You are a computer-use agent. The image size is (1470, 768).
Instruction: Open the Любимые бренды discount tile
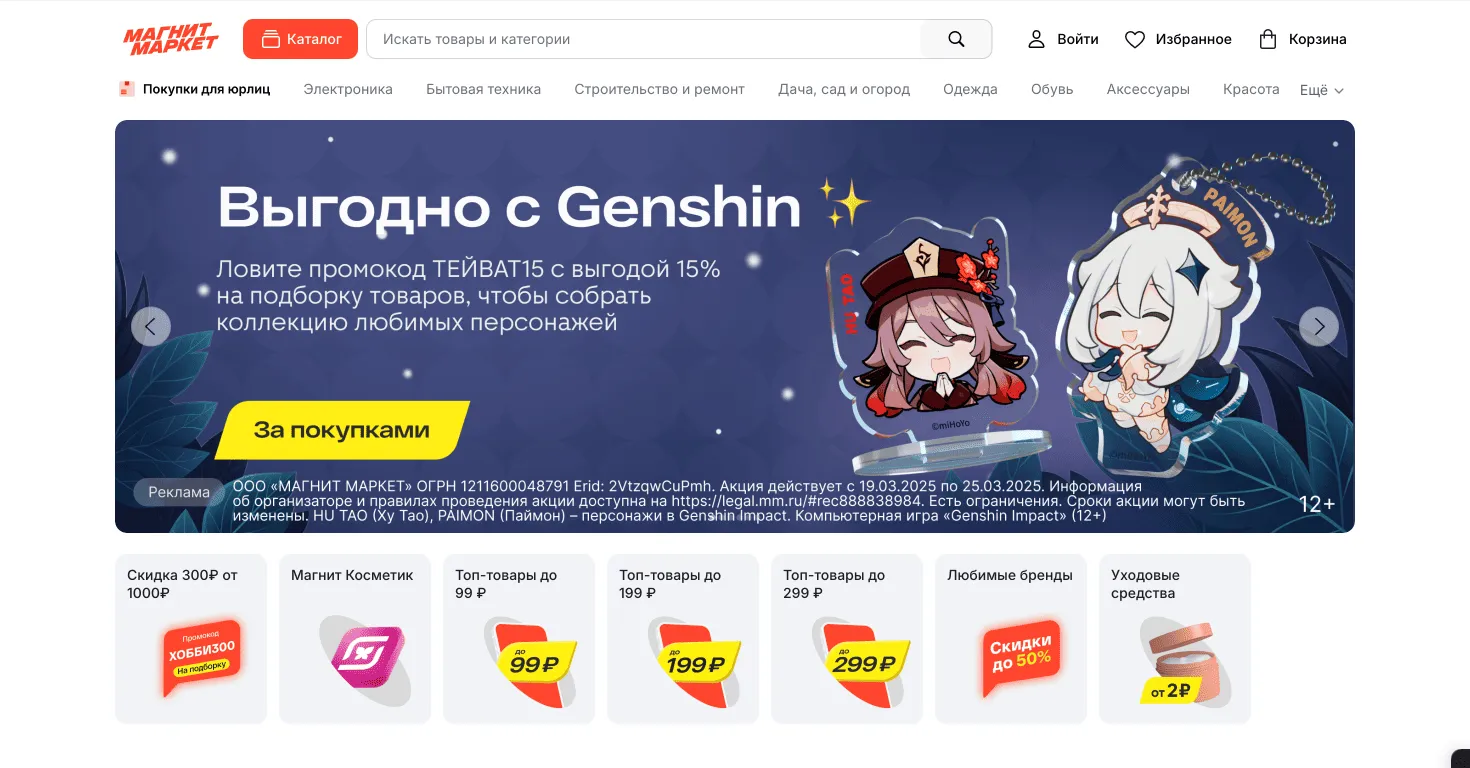[1011, 639]
